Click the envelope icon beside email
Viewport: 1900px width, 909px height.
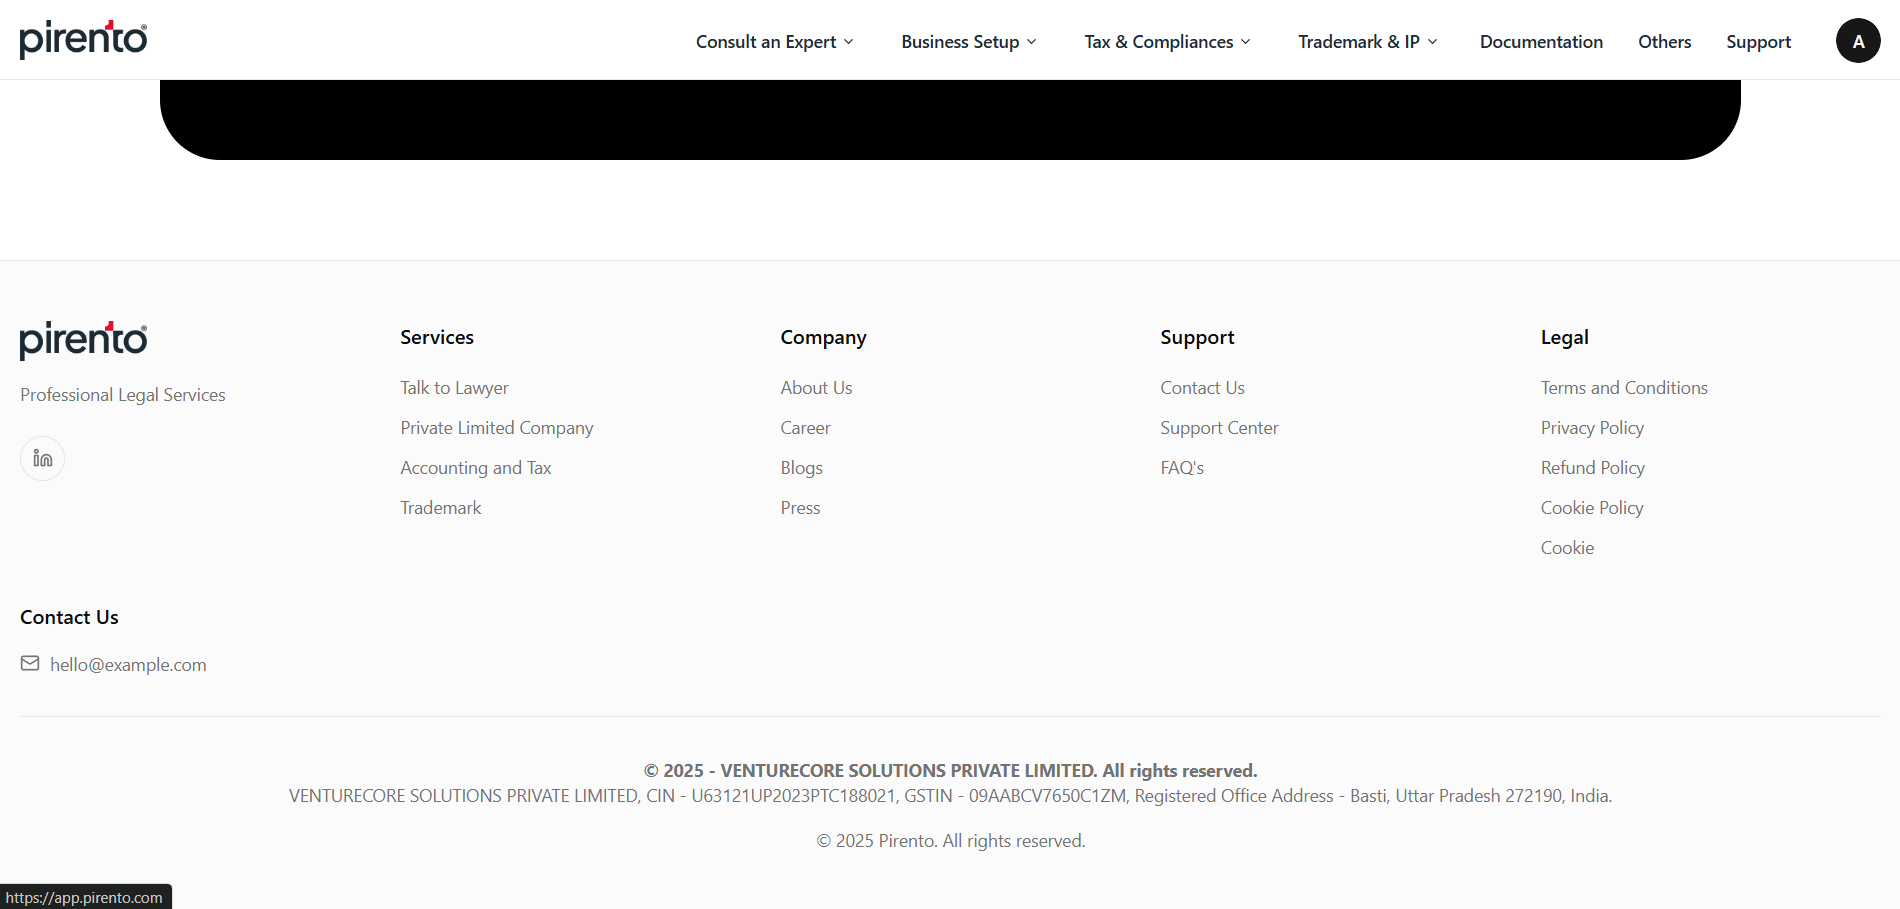(30, 664)
